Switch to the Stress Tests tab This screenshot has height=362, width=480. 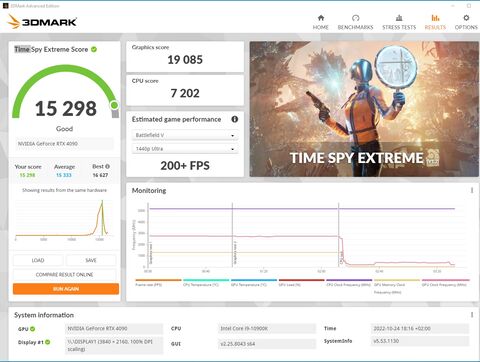coord(399,22)
